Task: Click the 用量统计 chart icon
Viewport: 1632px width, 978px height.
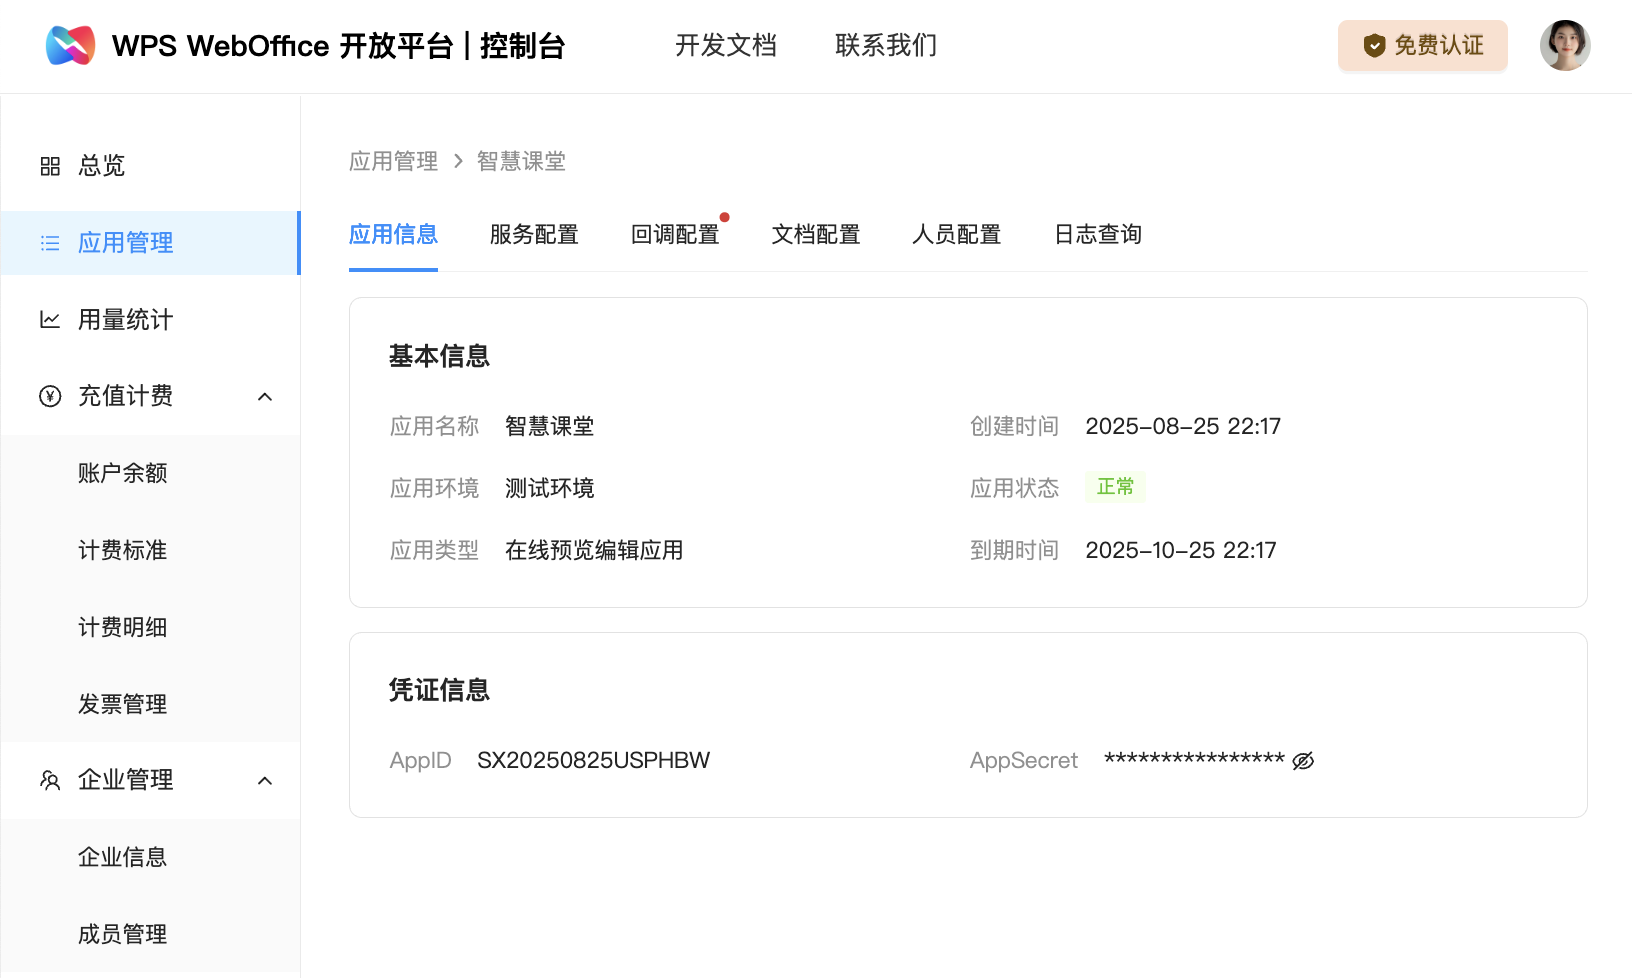Action: [50, 320]
